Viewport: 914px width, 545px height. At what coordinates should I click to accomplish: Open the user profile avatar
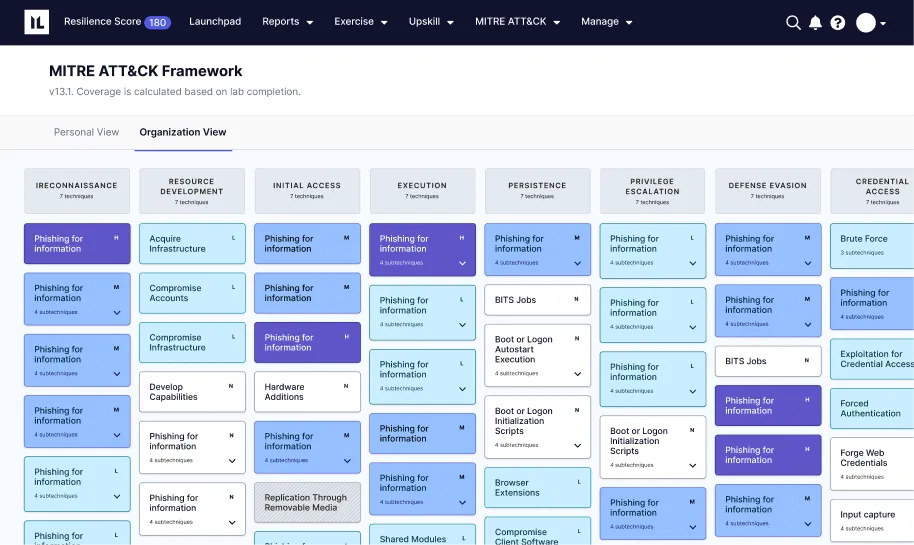(x=866, y=22)
